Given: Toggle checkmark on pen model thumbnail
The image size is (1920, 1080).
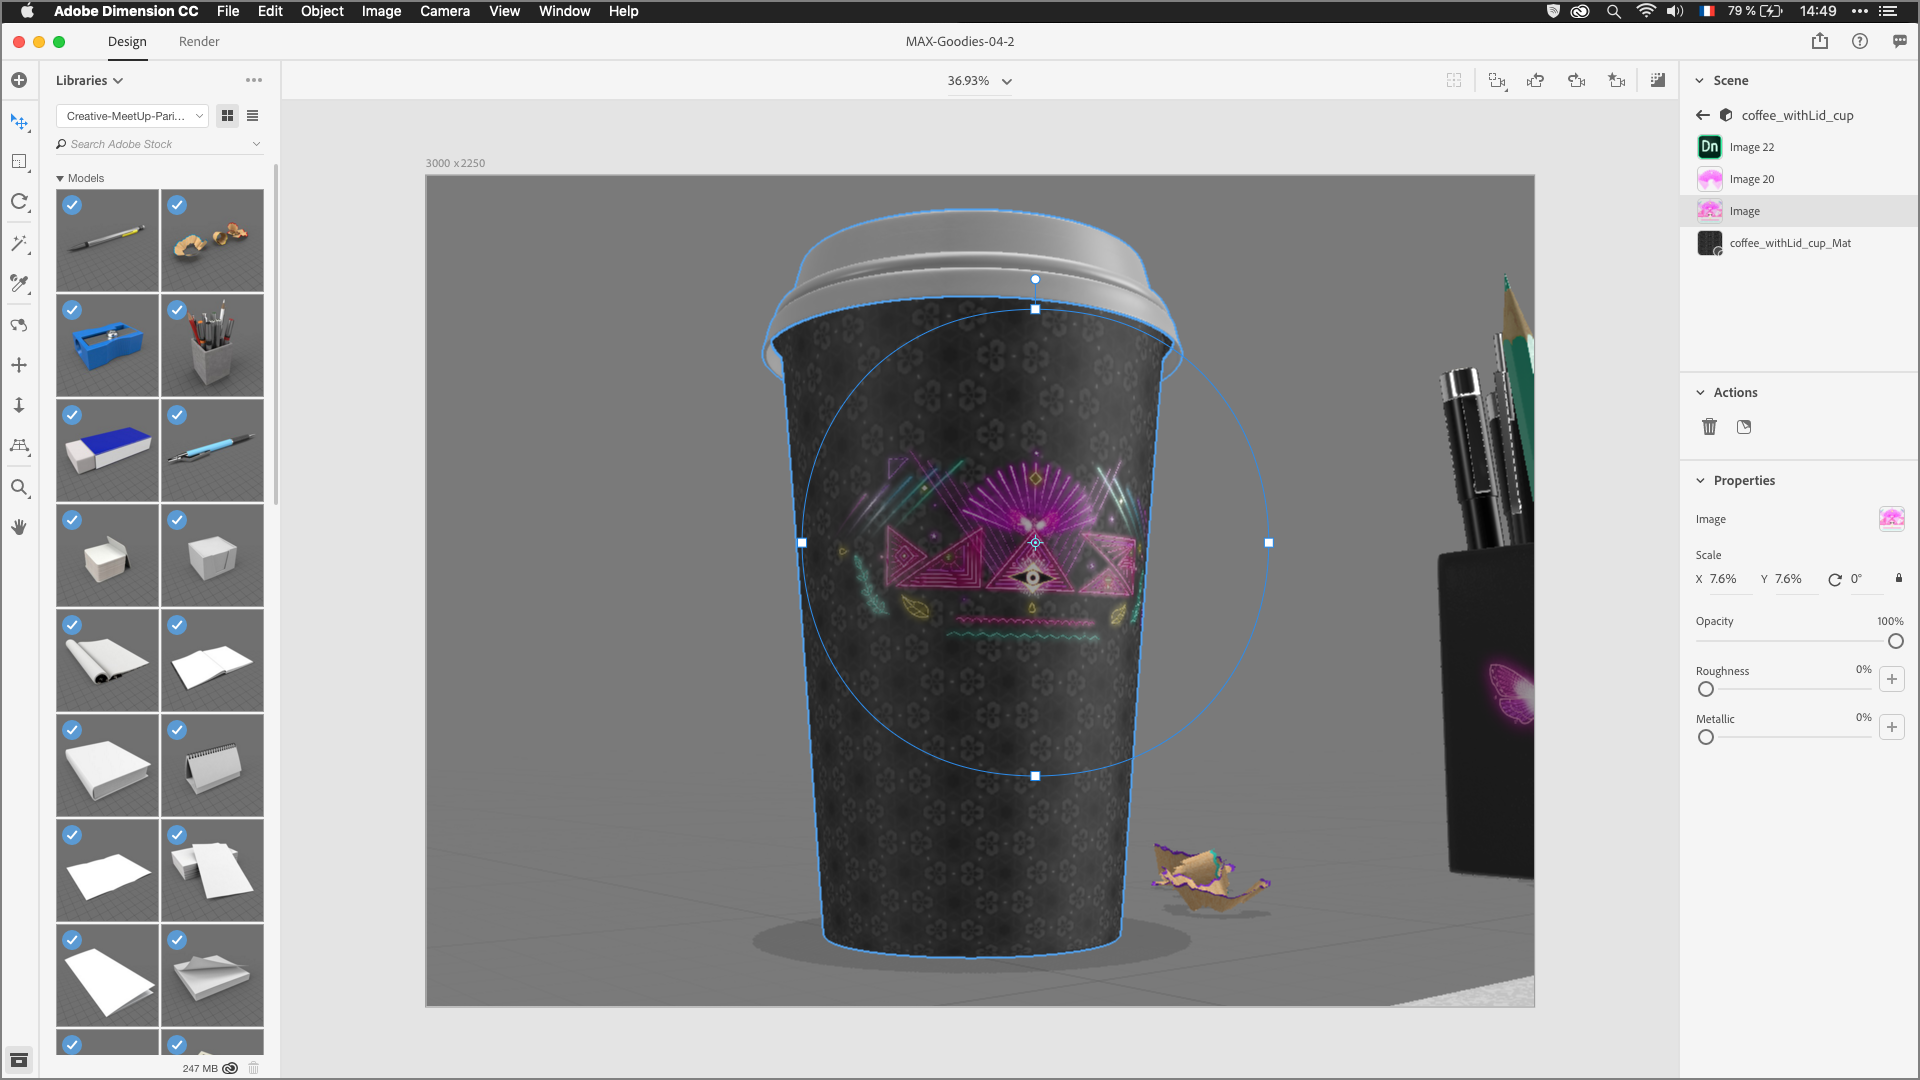Looking at the screenshot, I should click(72, 205).
